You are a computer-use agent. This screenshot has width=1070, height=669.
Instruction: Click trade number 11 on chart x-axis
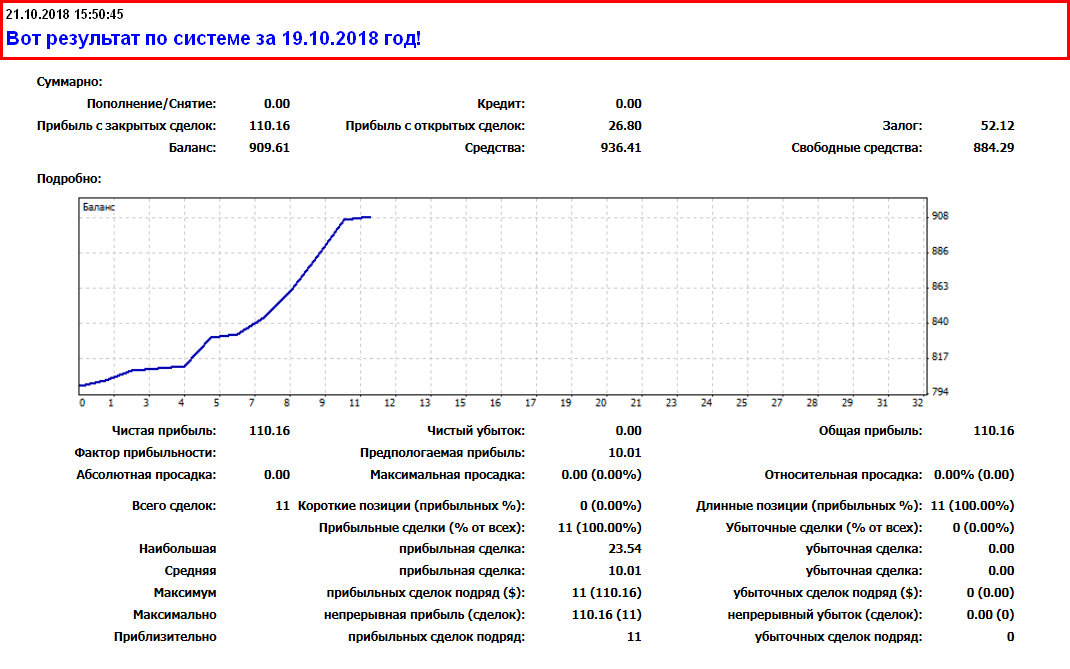[354, 403]
